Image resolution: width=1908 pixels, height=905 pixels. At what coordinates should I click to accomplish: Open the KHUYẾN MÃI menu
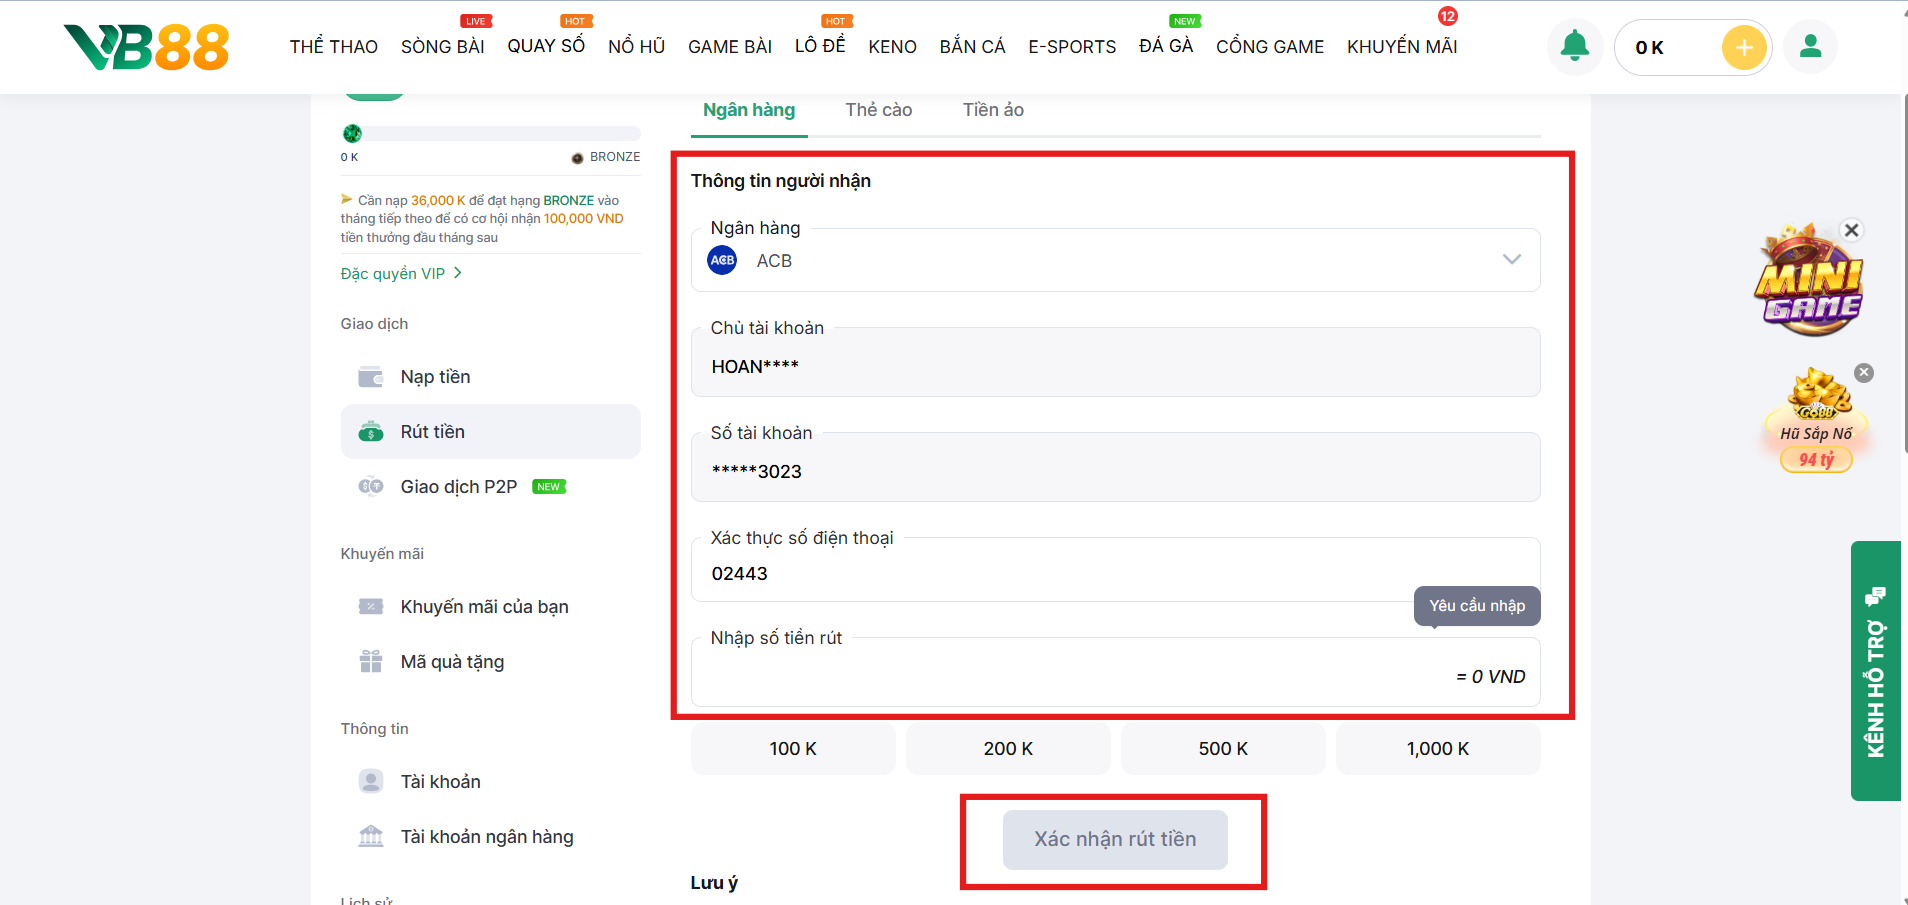point(1401,47)
